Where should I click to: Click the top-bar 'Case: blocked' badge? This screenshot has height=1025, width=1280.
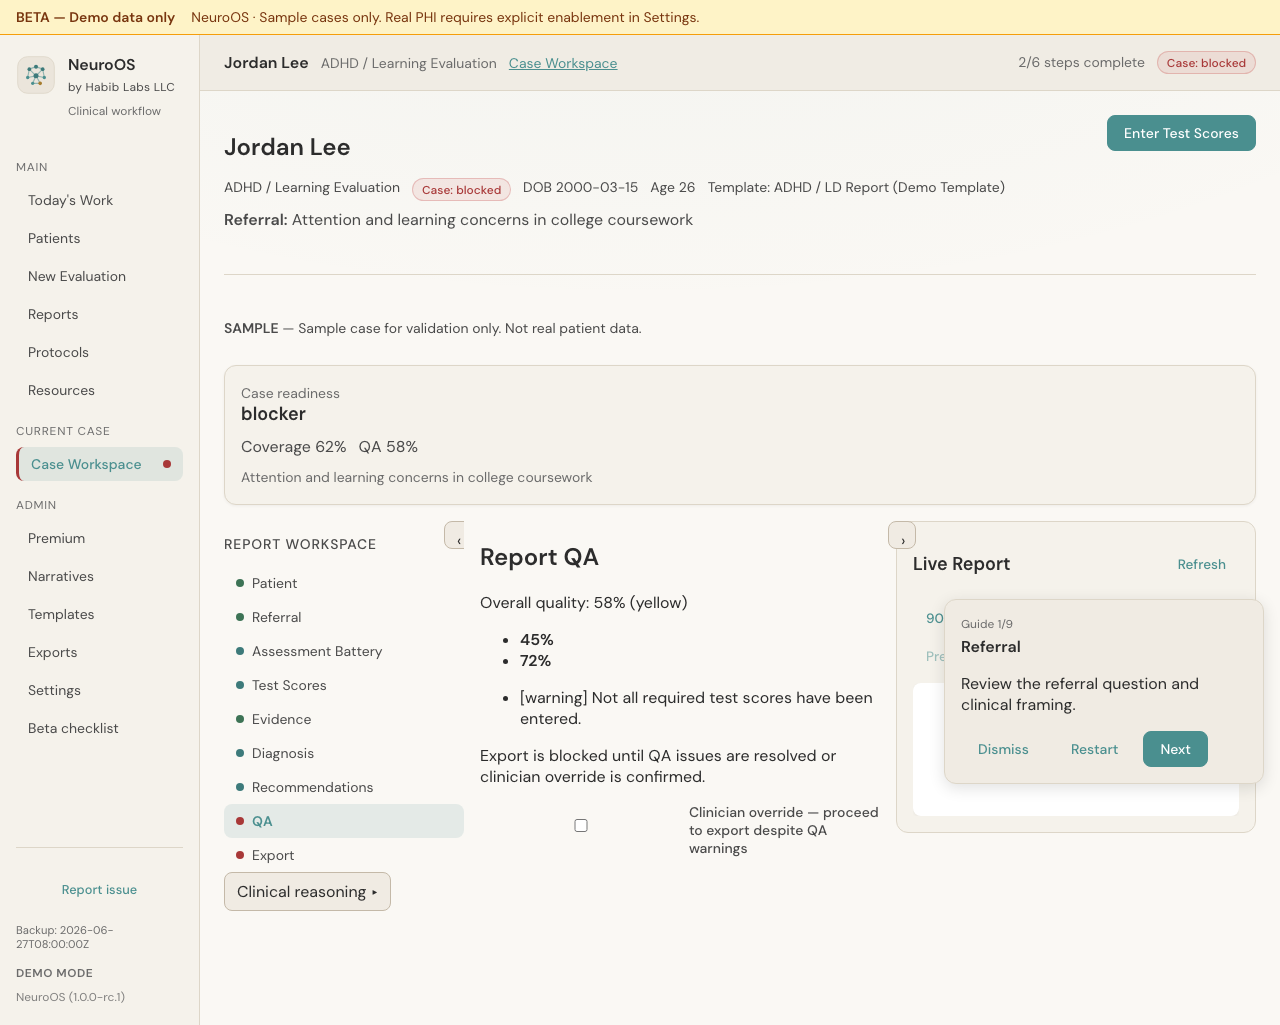click(1206, 63)
